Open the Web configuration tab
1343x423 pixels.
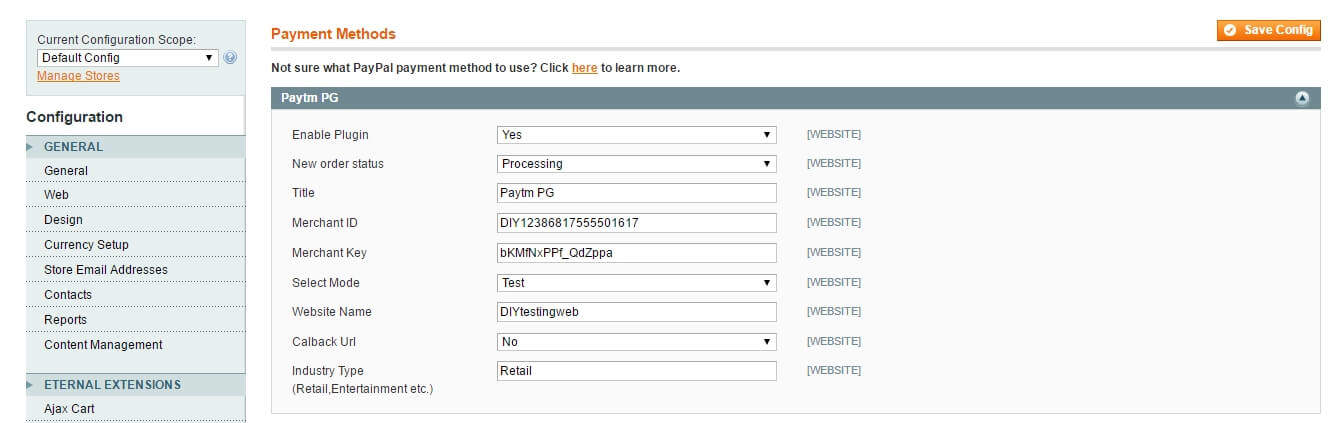[57, 195]
